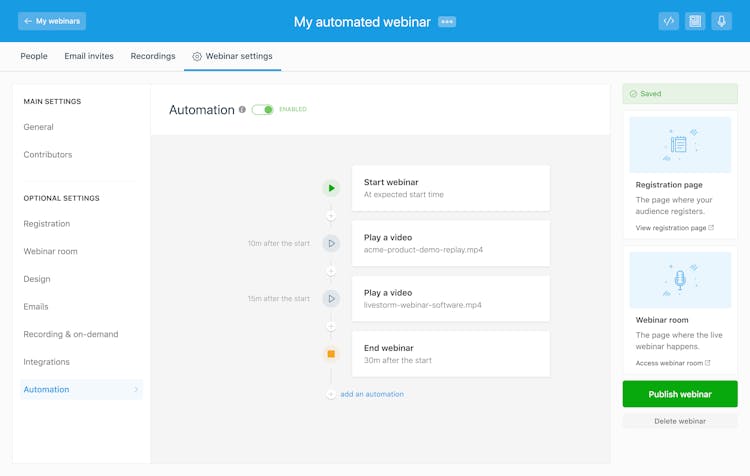Click the orange End webinar stop icon

[x=331, y=354]
